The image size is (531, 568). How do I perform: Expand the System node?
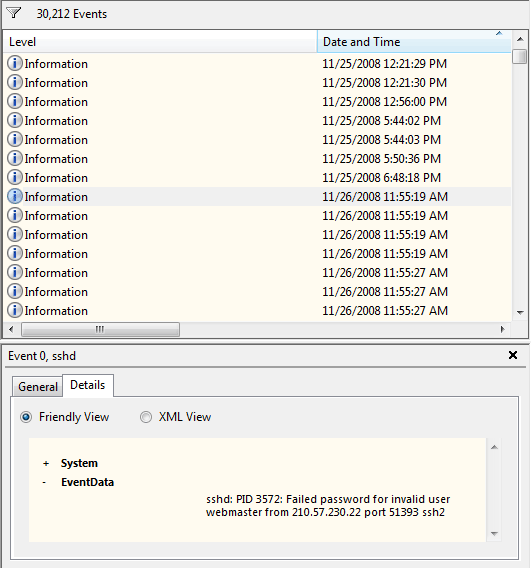click(46, 463)
